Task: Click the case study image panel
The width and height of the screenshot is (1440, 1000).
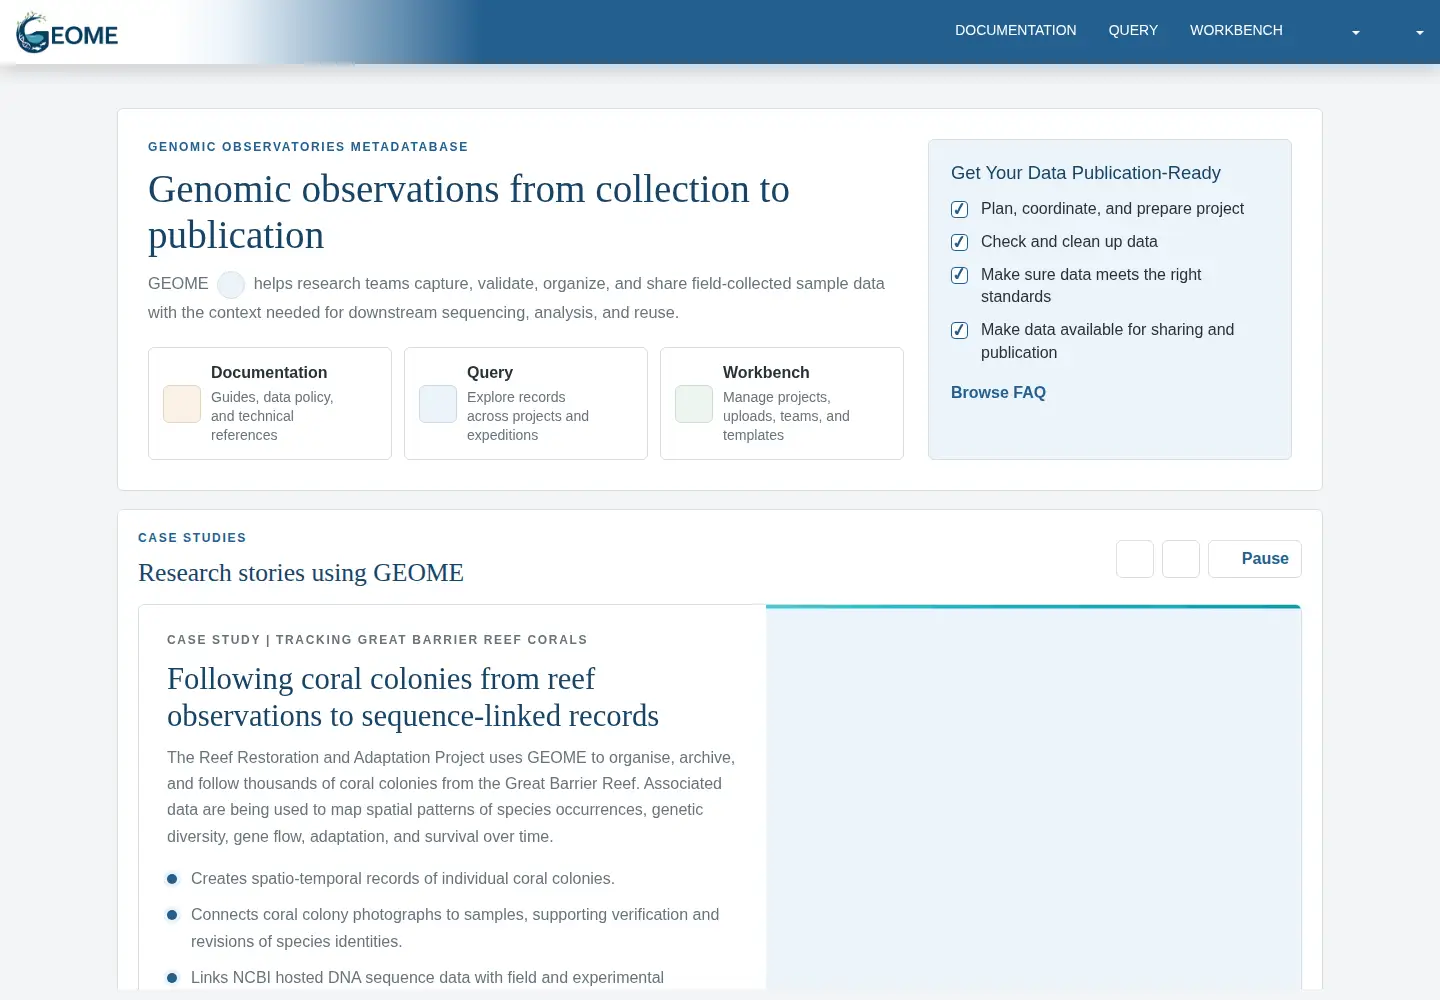Action: click(x=1033, y=800)
